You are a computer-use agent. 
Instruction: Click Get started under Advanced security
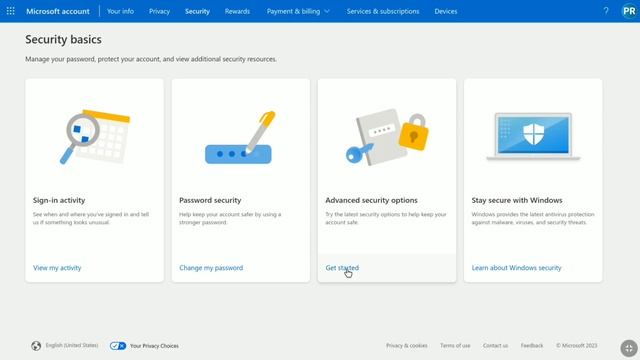(342, 268)
